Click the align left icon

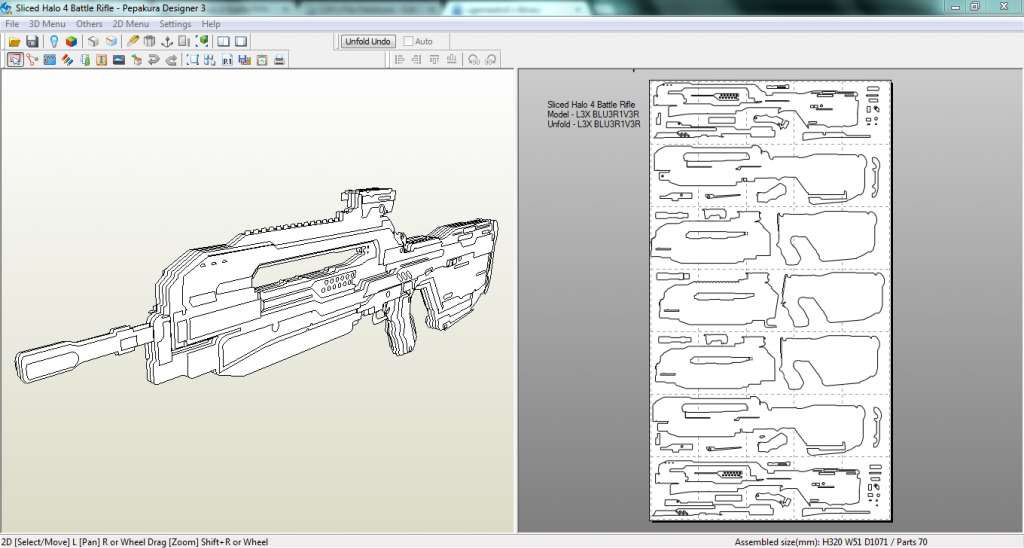coord(400,60)
